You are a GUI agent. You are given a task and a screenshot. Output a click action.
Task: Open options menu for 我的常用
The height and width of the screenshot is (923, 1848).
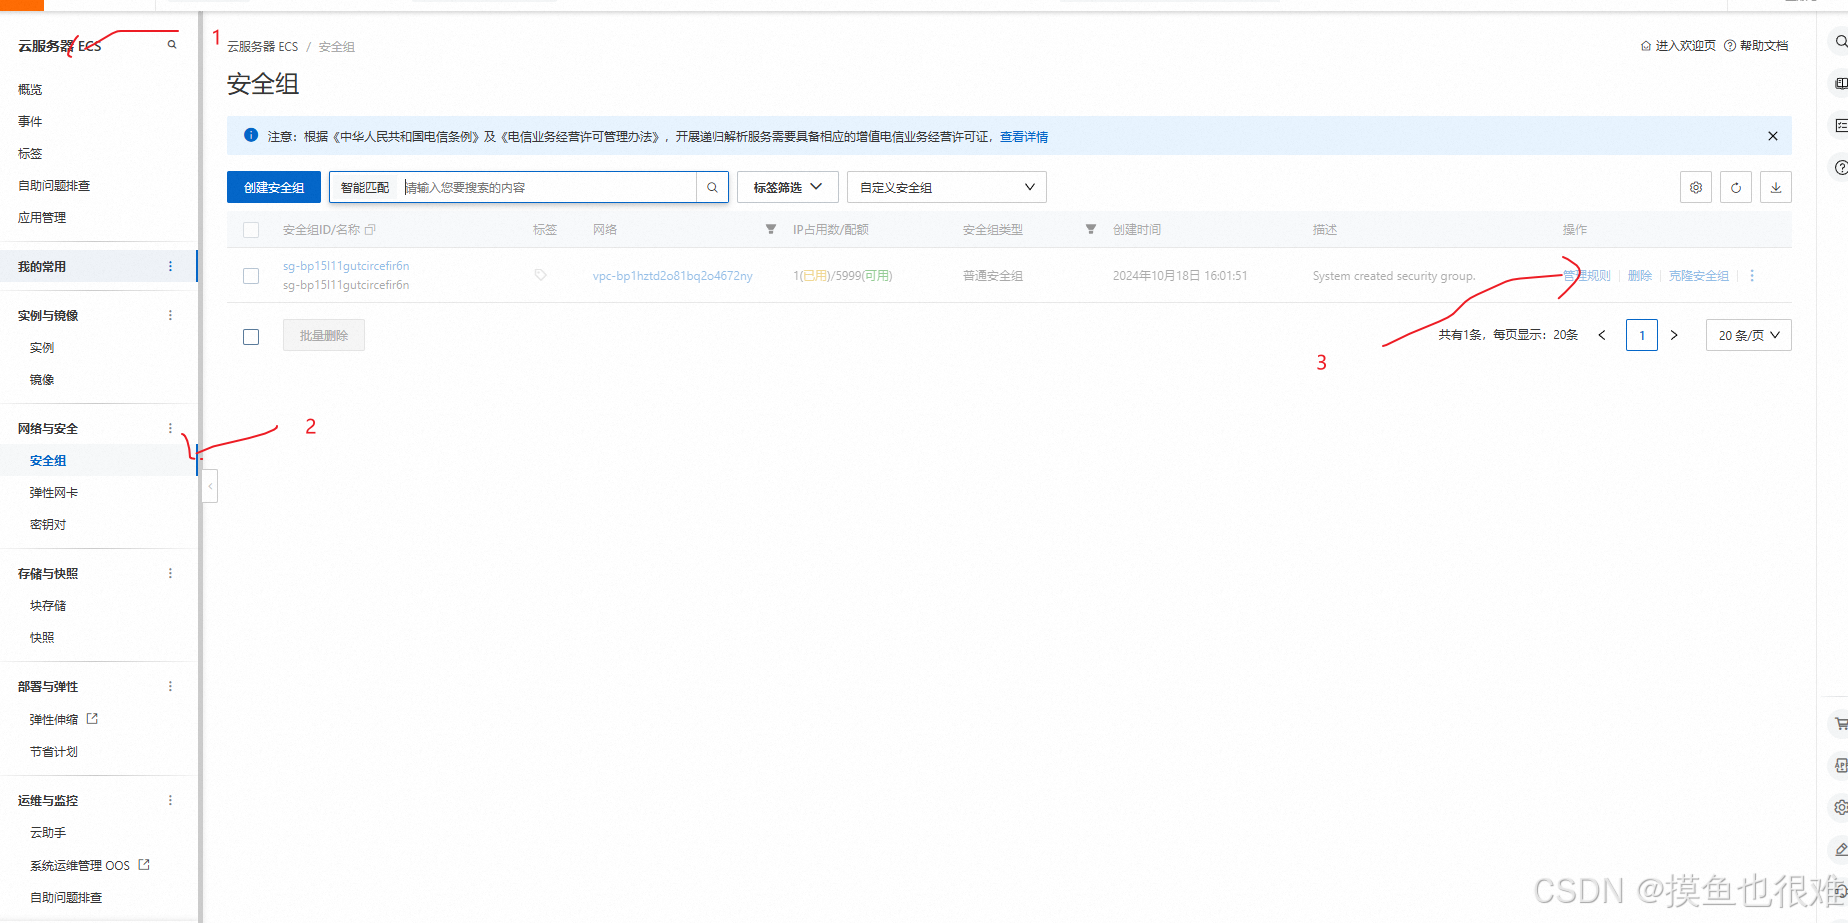[x=170, y=266]
